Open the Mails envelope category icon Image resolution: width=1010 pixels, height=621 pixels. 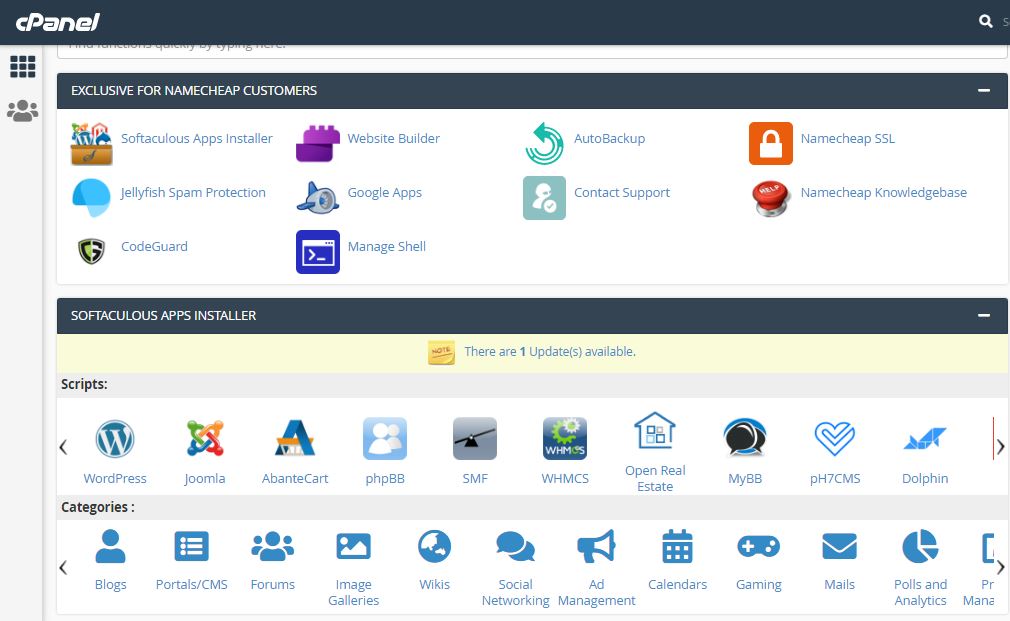coord(839,546)
